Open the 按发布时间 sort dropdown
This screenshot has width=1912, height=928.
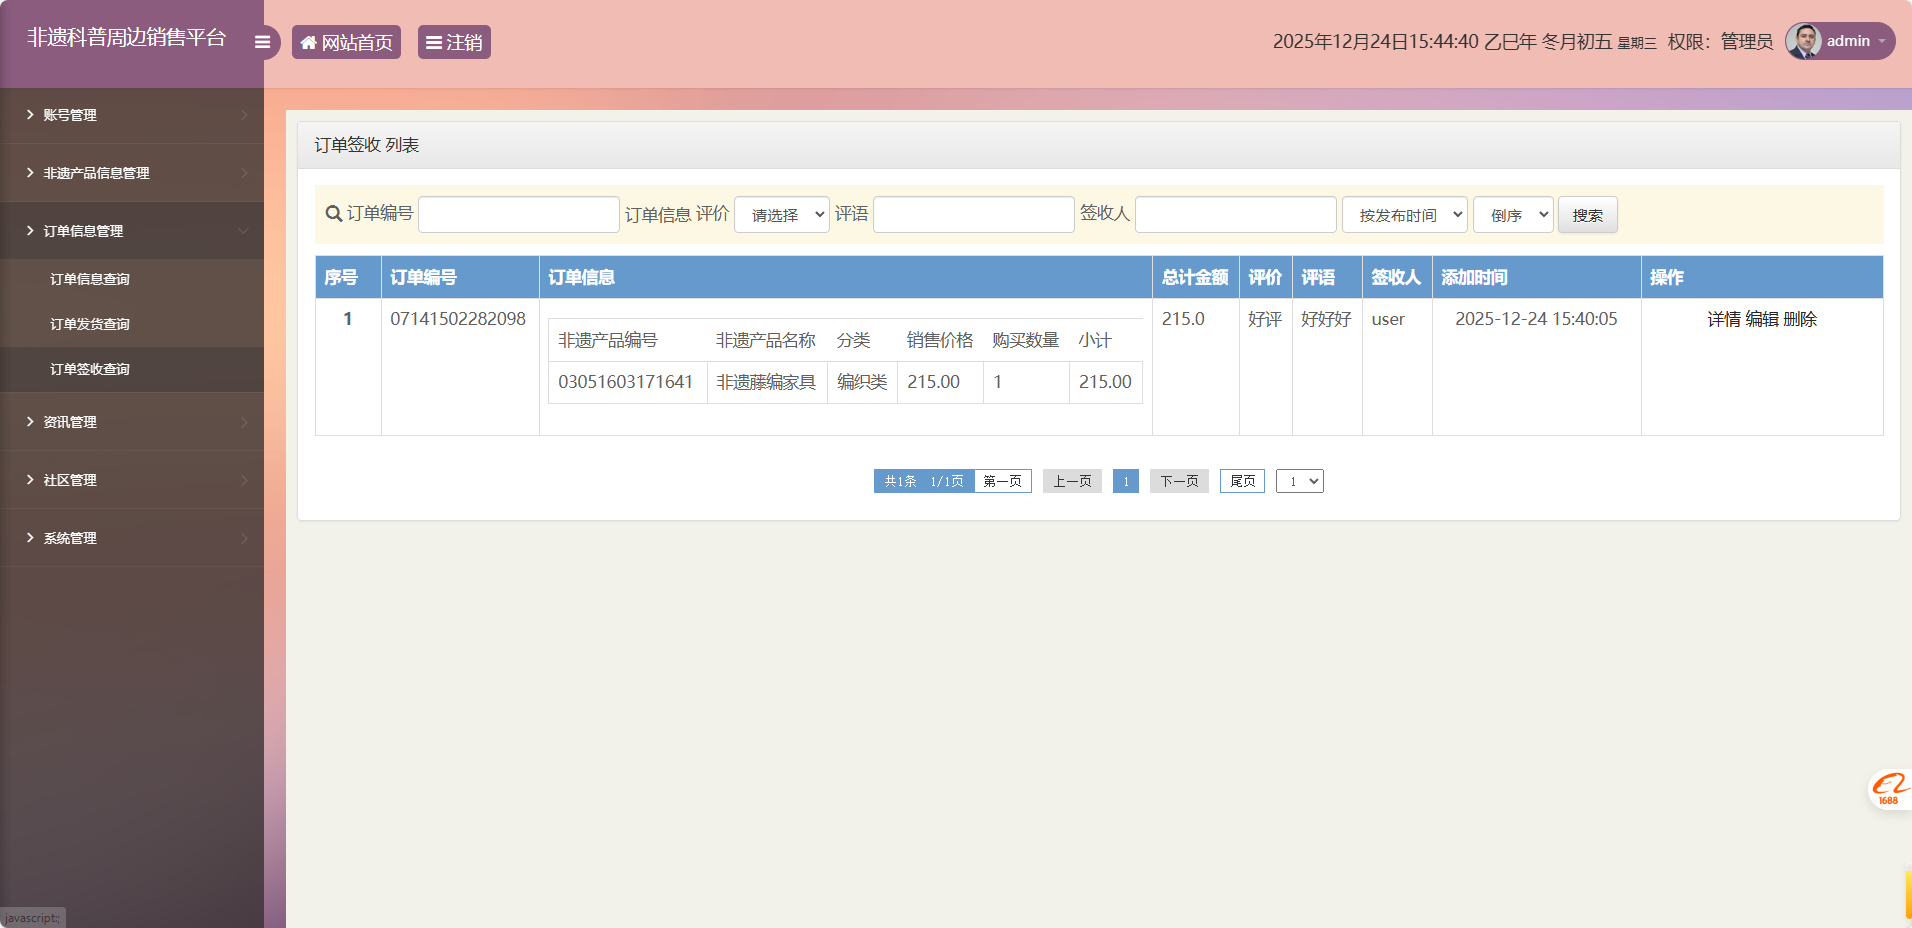tap(1404, 214)
